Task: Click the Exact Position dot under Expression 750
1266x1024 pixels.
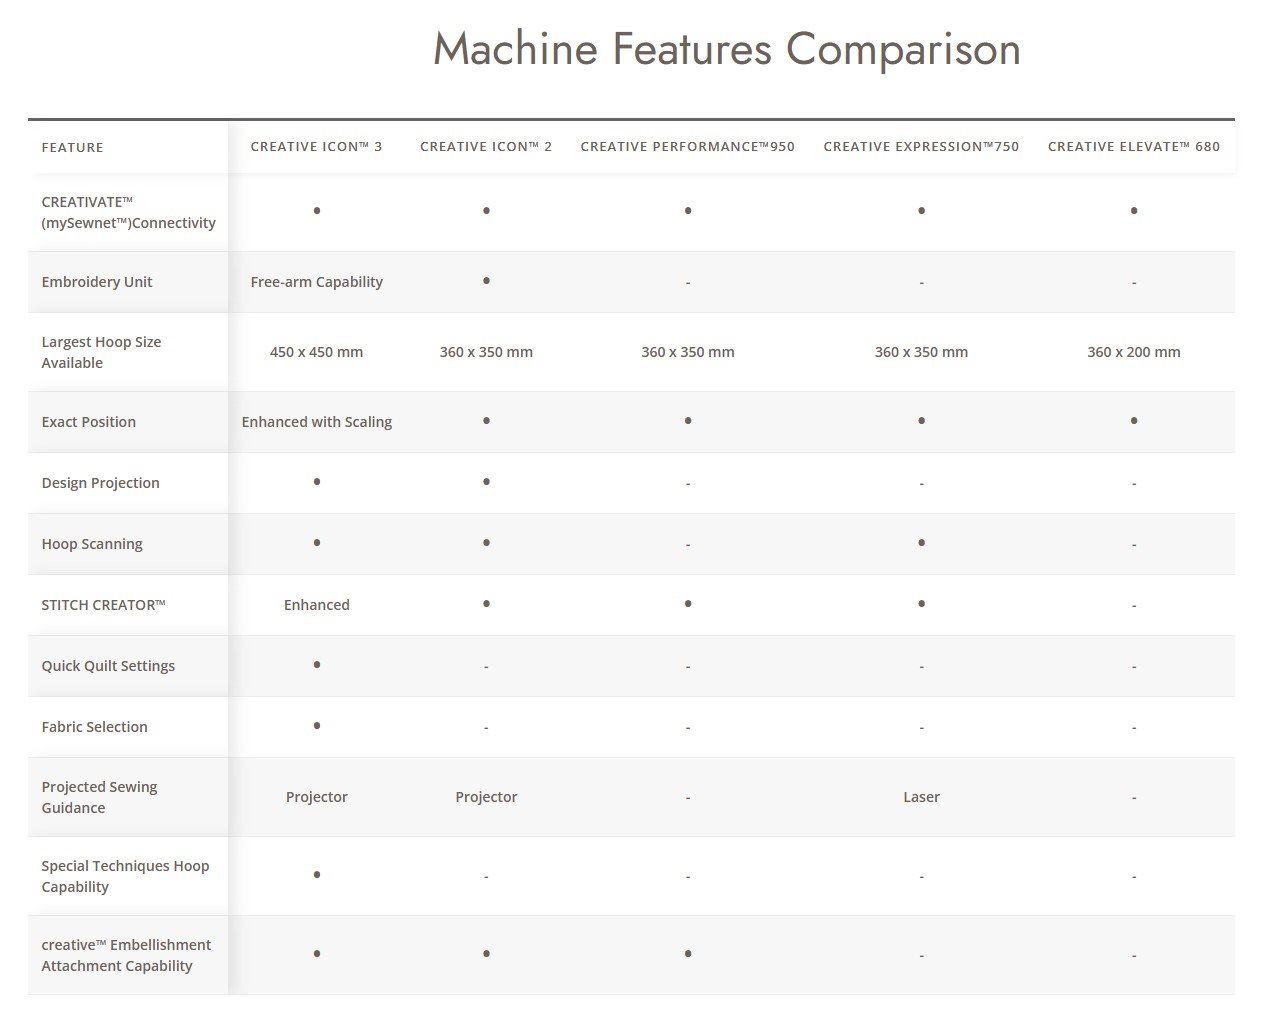Action: pyautogui.click(x=921, y=421)
